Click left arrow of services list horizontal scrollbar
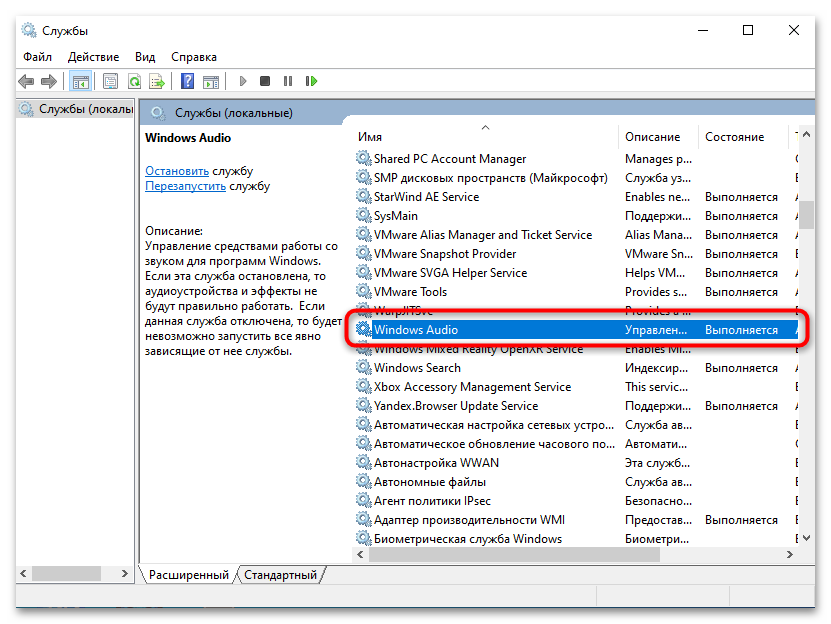The width and height of the screenshot is (831, 624). (x=360, y=555)
